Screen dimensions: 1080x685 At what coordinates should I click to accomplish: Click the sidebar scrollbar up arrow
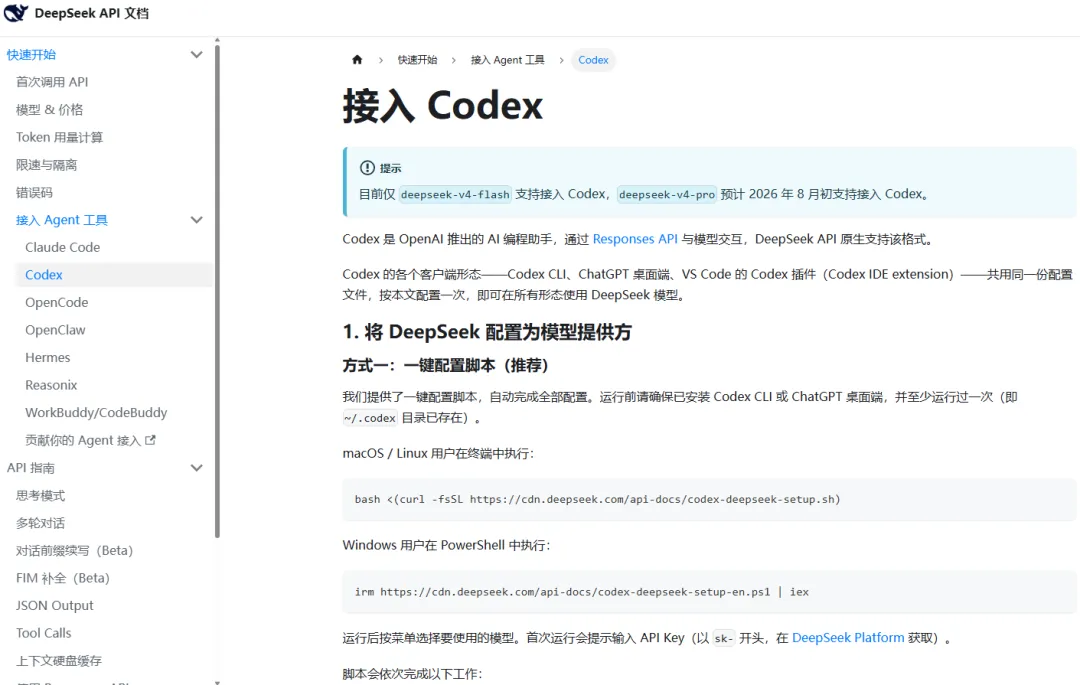pyautogui.click(x=217, y=41)
